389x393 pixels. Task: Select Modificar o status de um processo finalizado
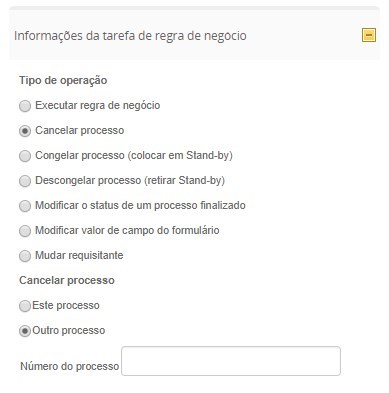point(25,206)
